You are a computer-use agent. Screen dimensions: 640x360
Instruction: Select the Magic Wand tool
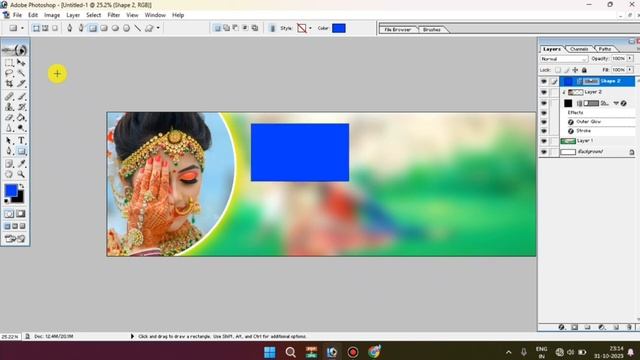click(x=21, y=73)
